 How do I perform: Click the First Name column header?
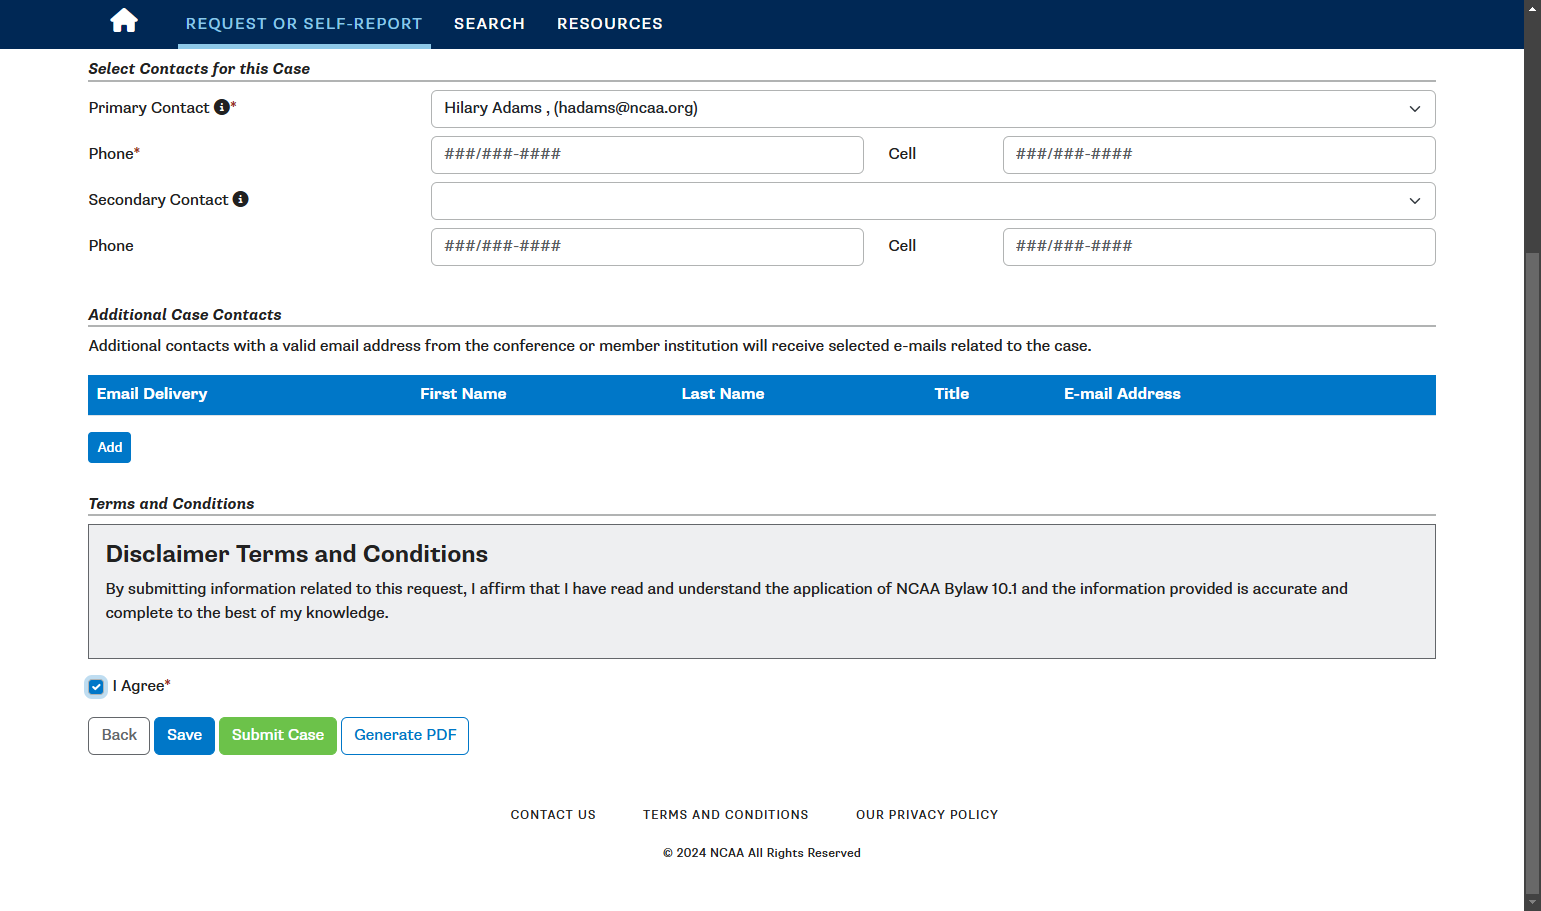pyautogui.click(x=463, y=394)
